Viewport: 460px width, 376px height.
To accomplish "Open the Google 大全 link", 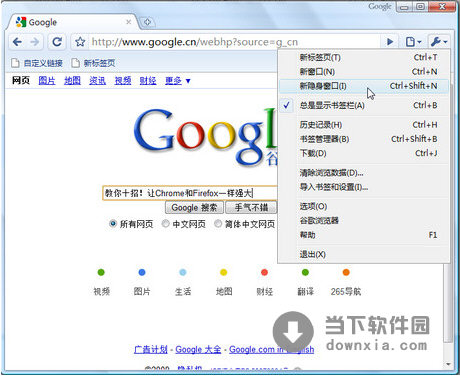I will tap(198, 349).
